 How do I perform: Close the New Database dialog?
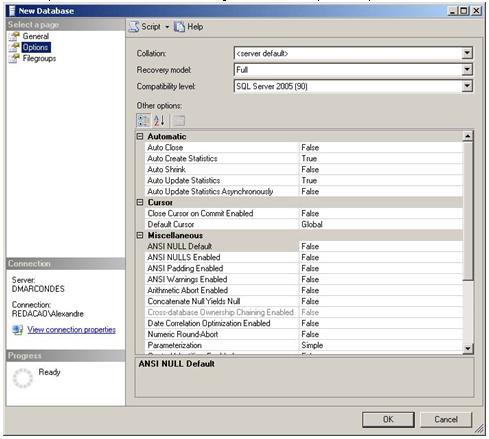coord(477,11)
